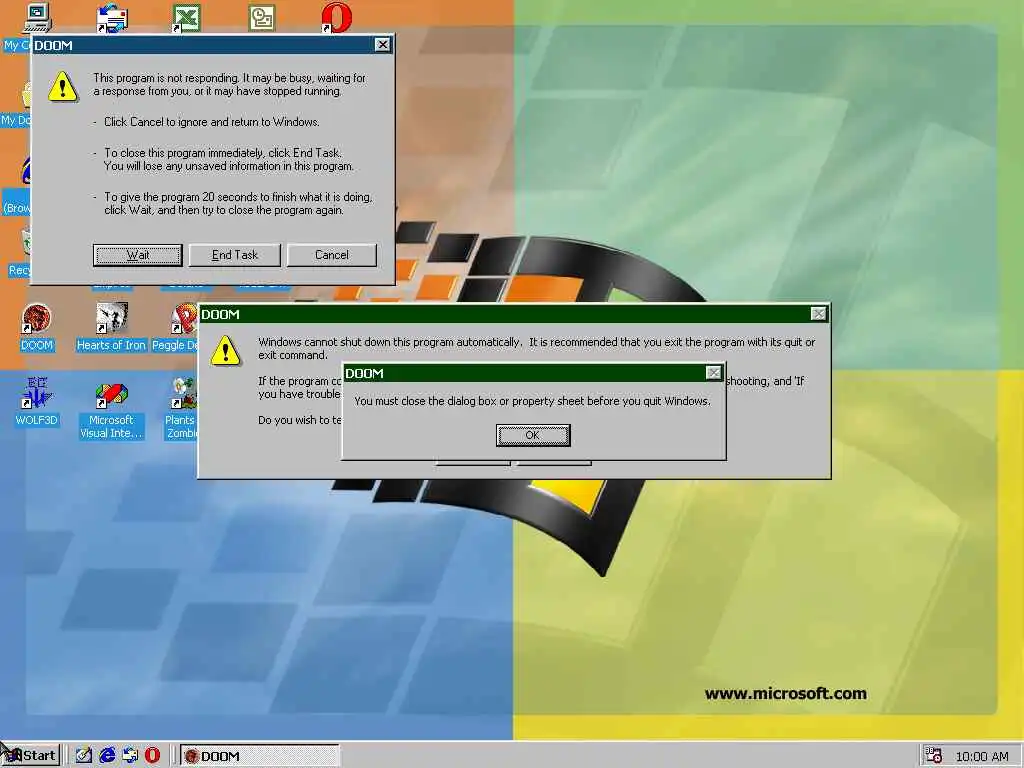Click OK in the DOOM message box
The width and height of the screenshot is (1024, 768).
coord(533,435)
